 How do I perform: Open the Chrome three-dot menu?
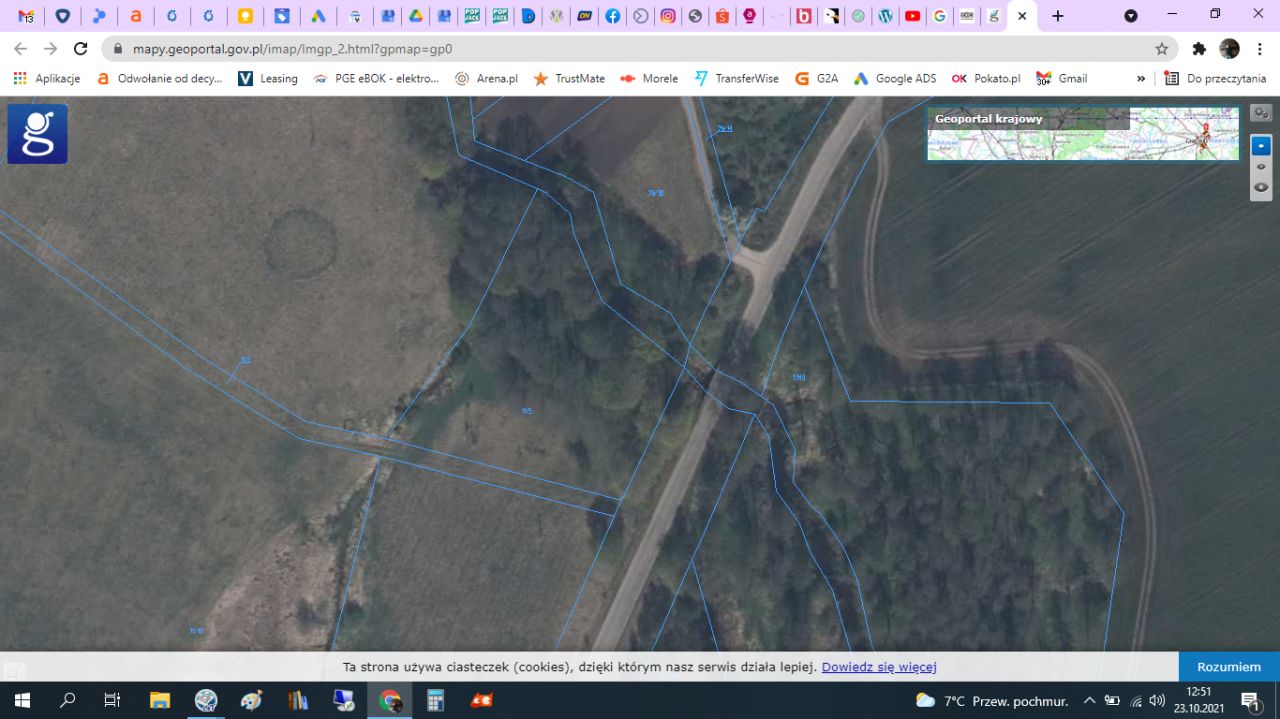pos(1260,49)
